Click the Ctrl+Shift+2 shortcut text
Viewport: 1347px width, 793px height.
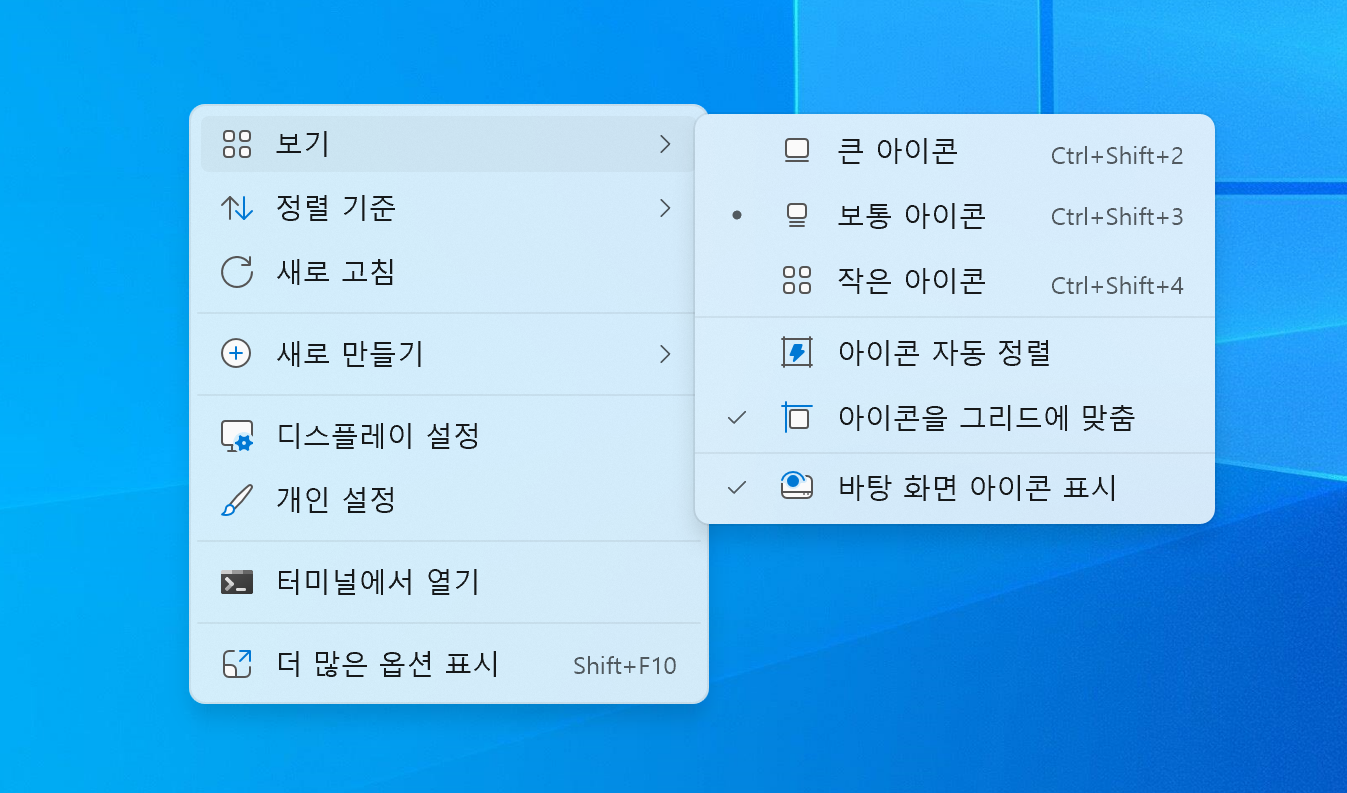click(1117, 156)
